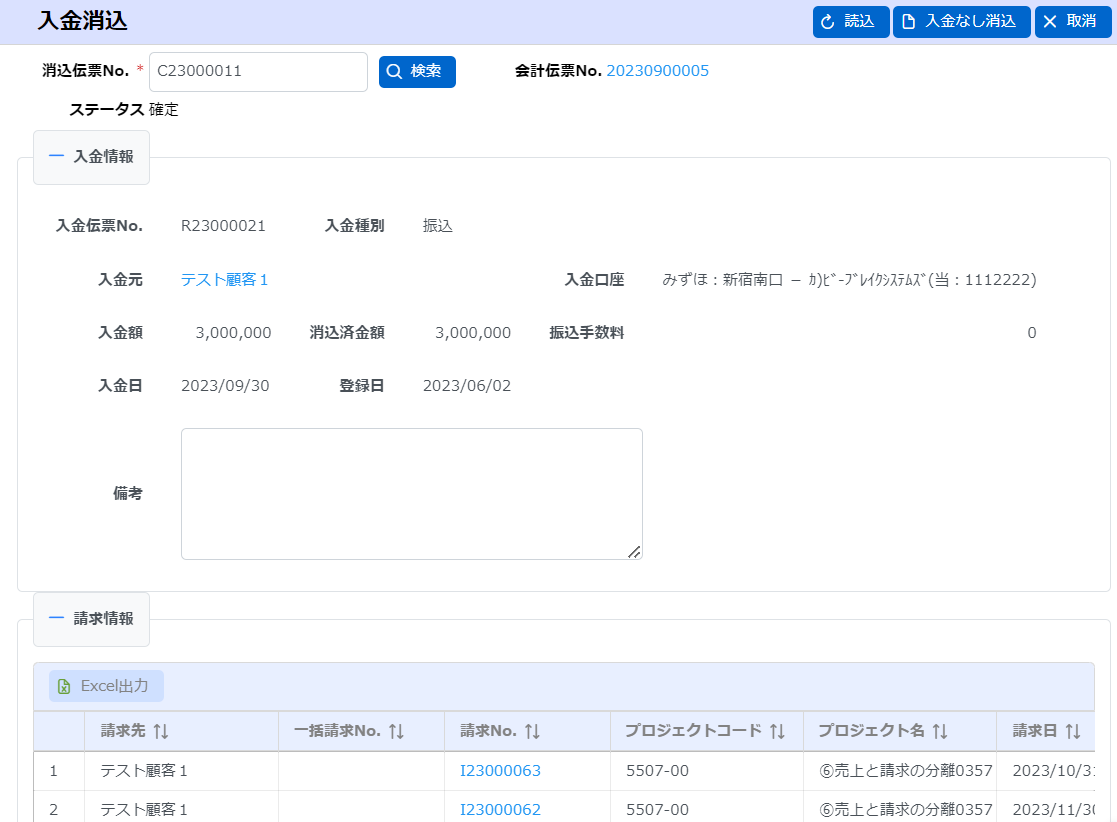The height and width of the screenshot is (822, 1117).
Task: Click inside the 備考 textarea
Action: [x=411, y=494]
